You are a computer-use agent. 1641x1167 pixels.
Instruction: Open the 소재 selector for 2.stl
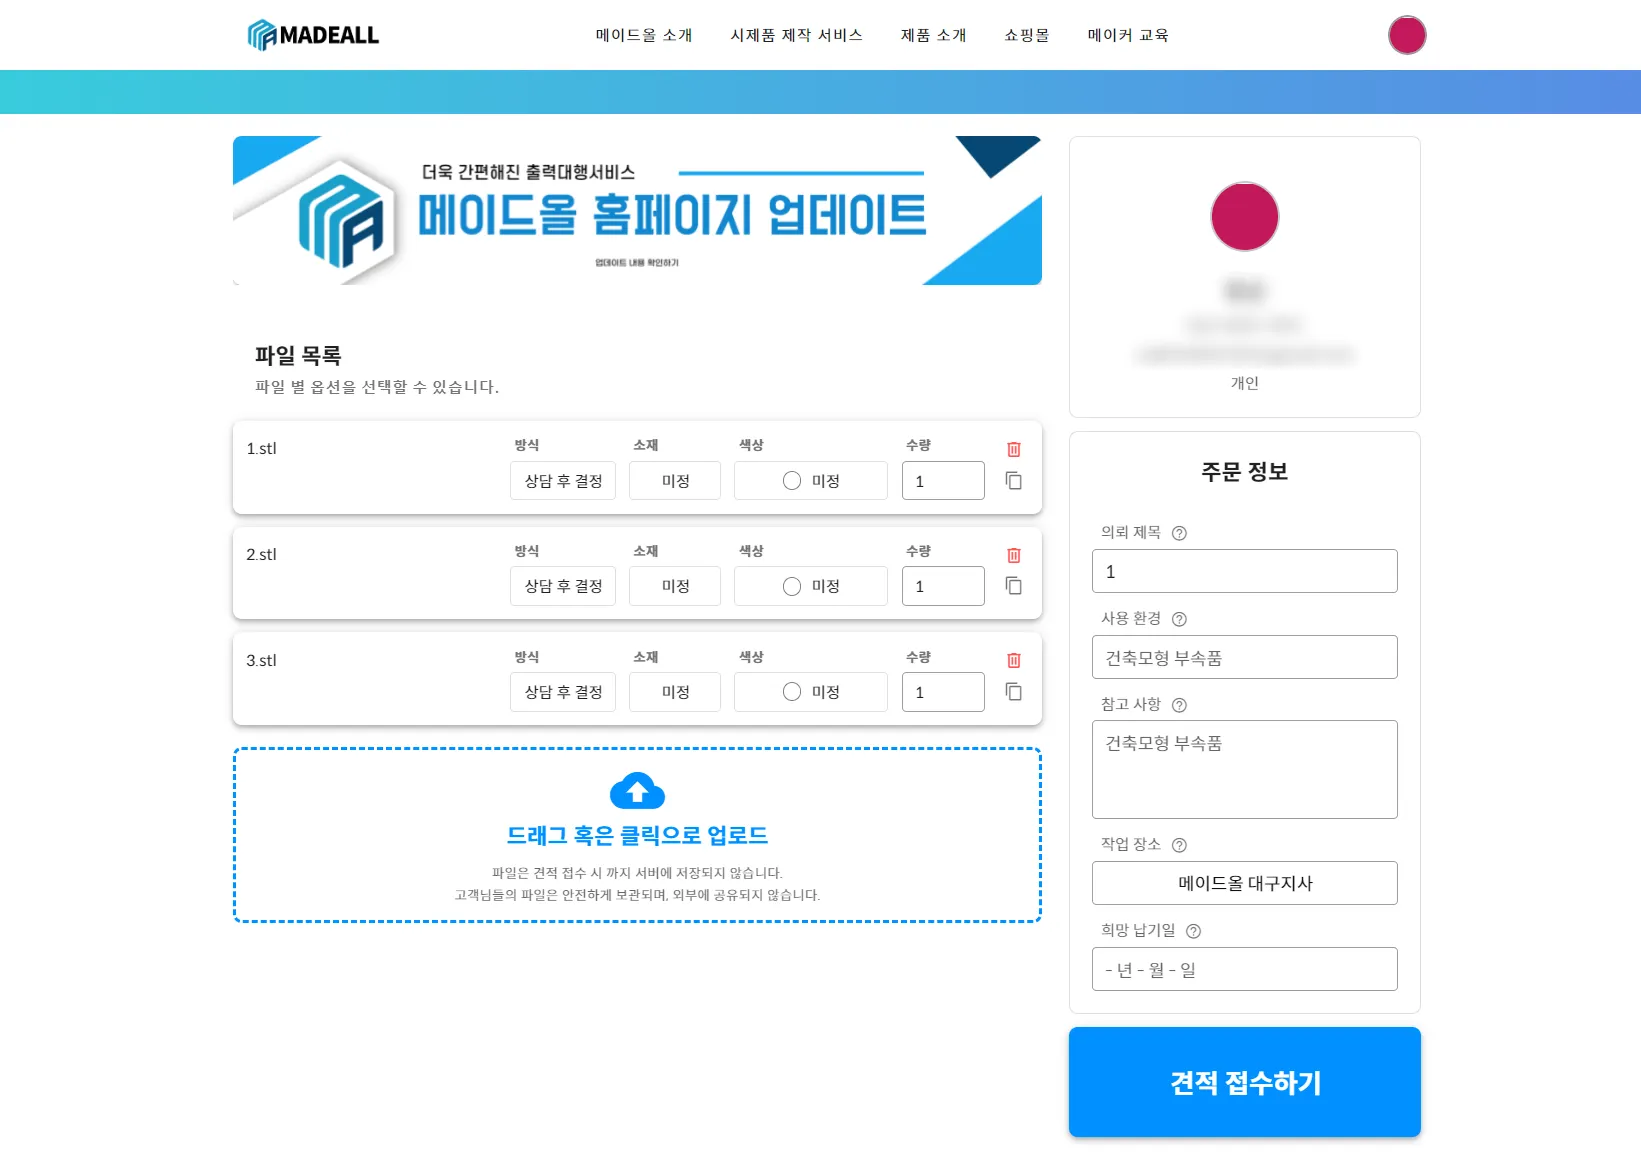point(675,586)
